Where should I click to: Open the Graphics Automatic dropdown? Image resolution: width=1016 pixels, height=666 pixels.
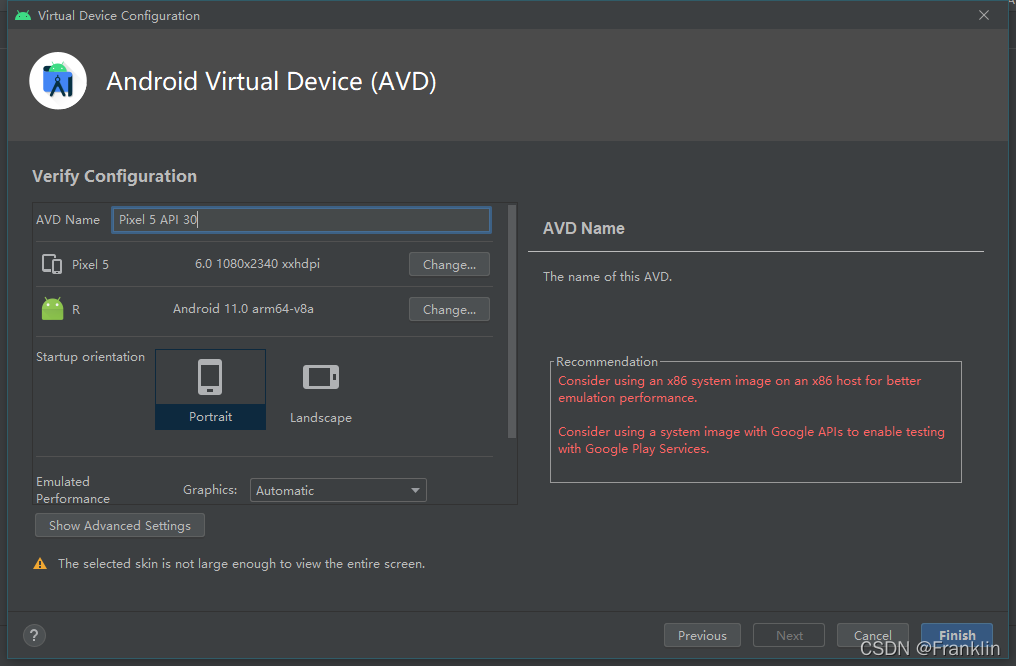338,490
